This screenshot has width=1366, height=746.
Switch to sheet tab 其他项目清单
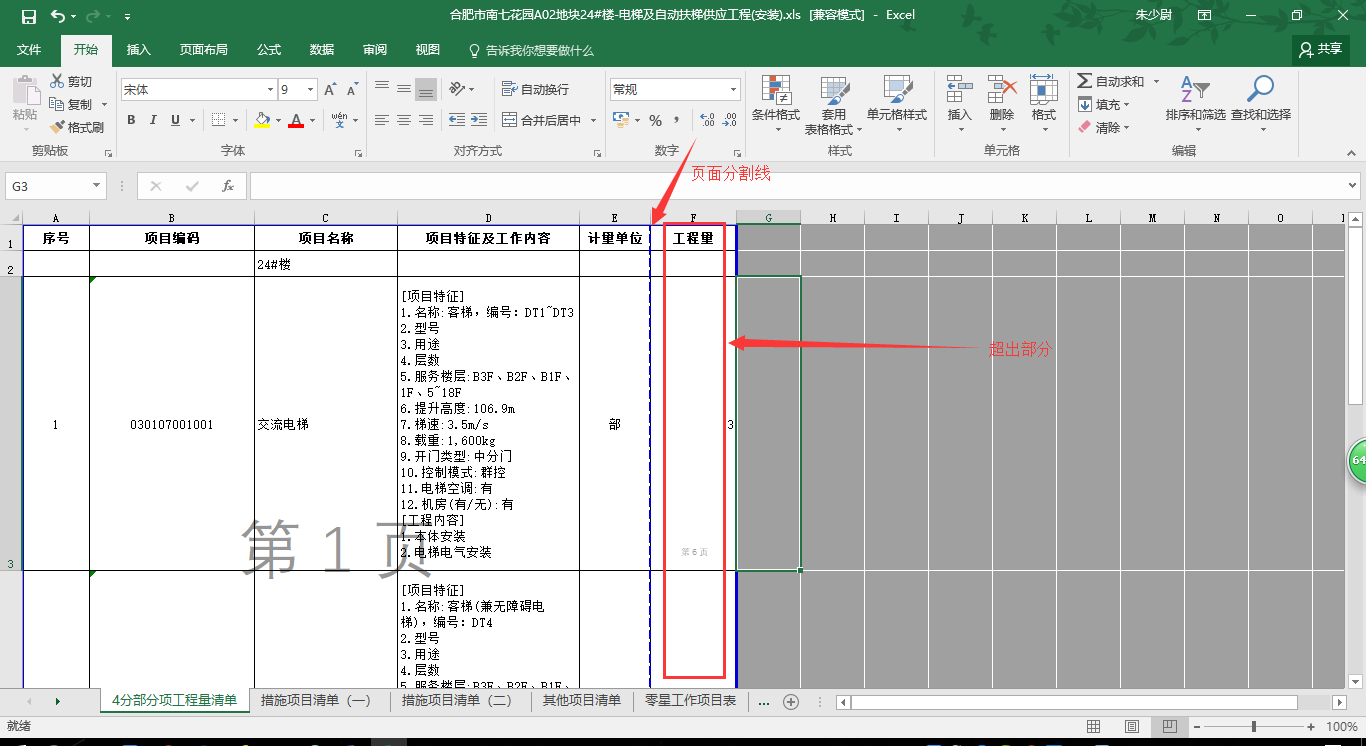[581, 701]
